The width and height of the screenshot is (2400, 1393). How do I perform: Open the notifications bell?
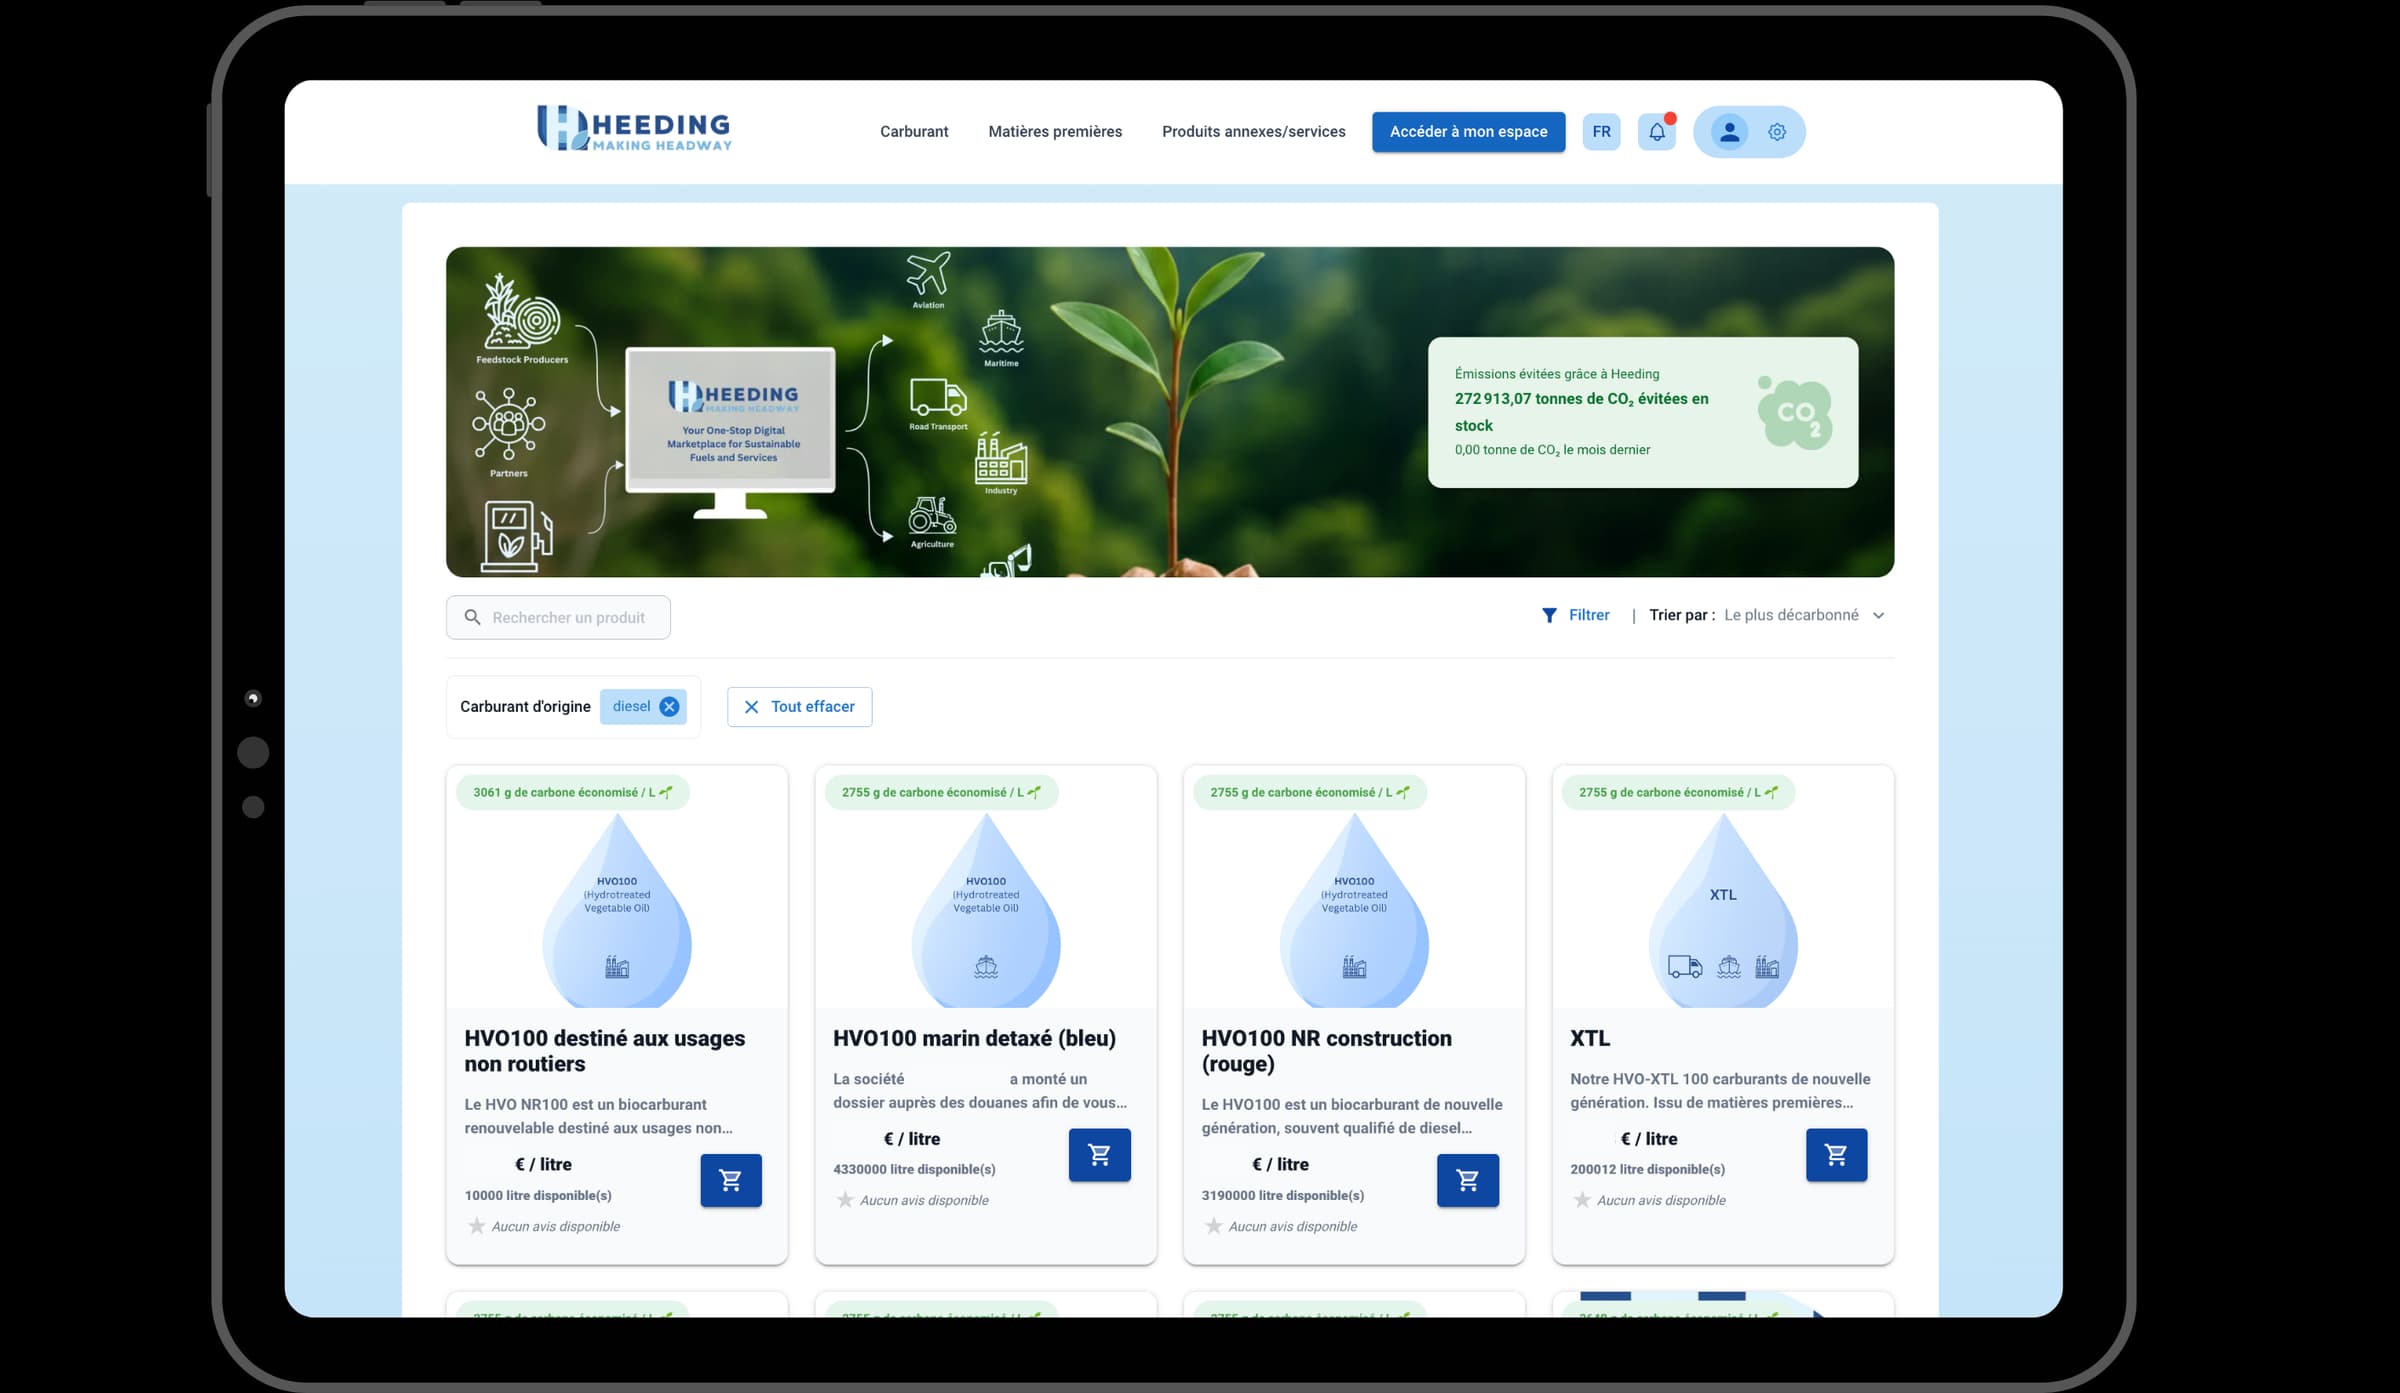[1657, 132]
